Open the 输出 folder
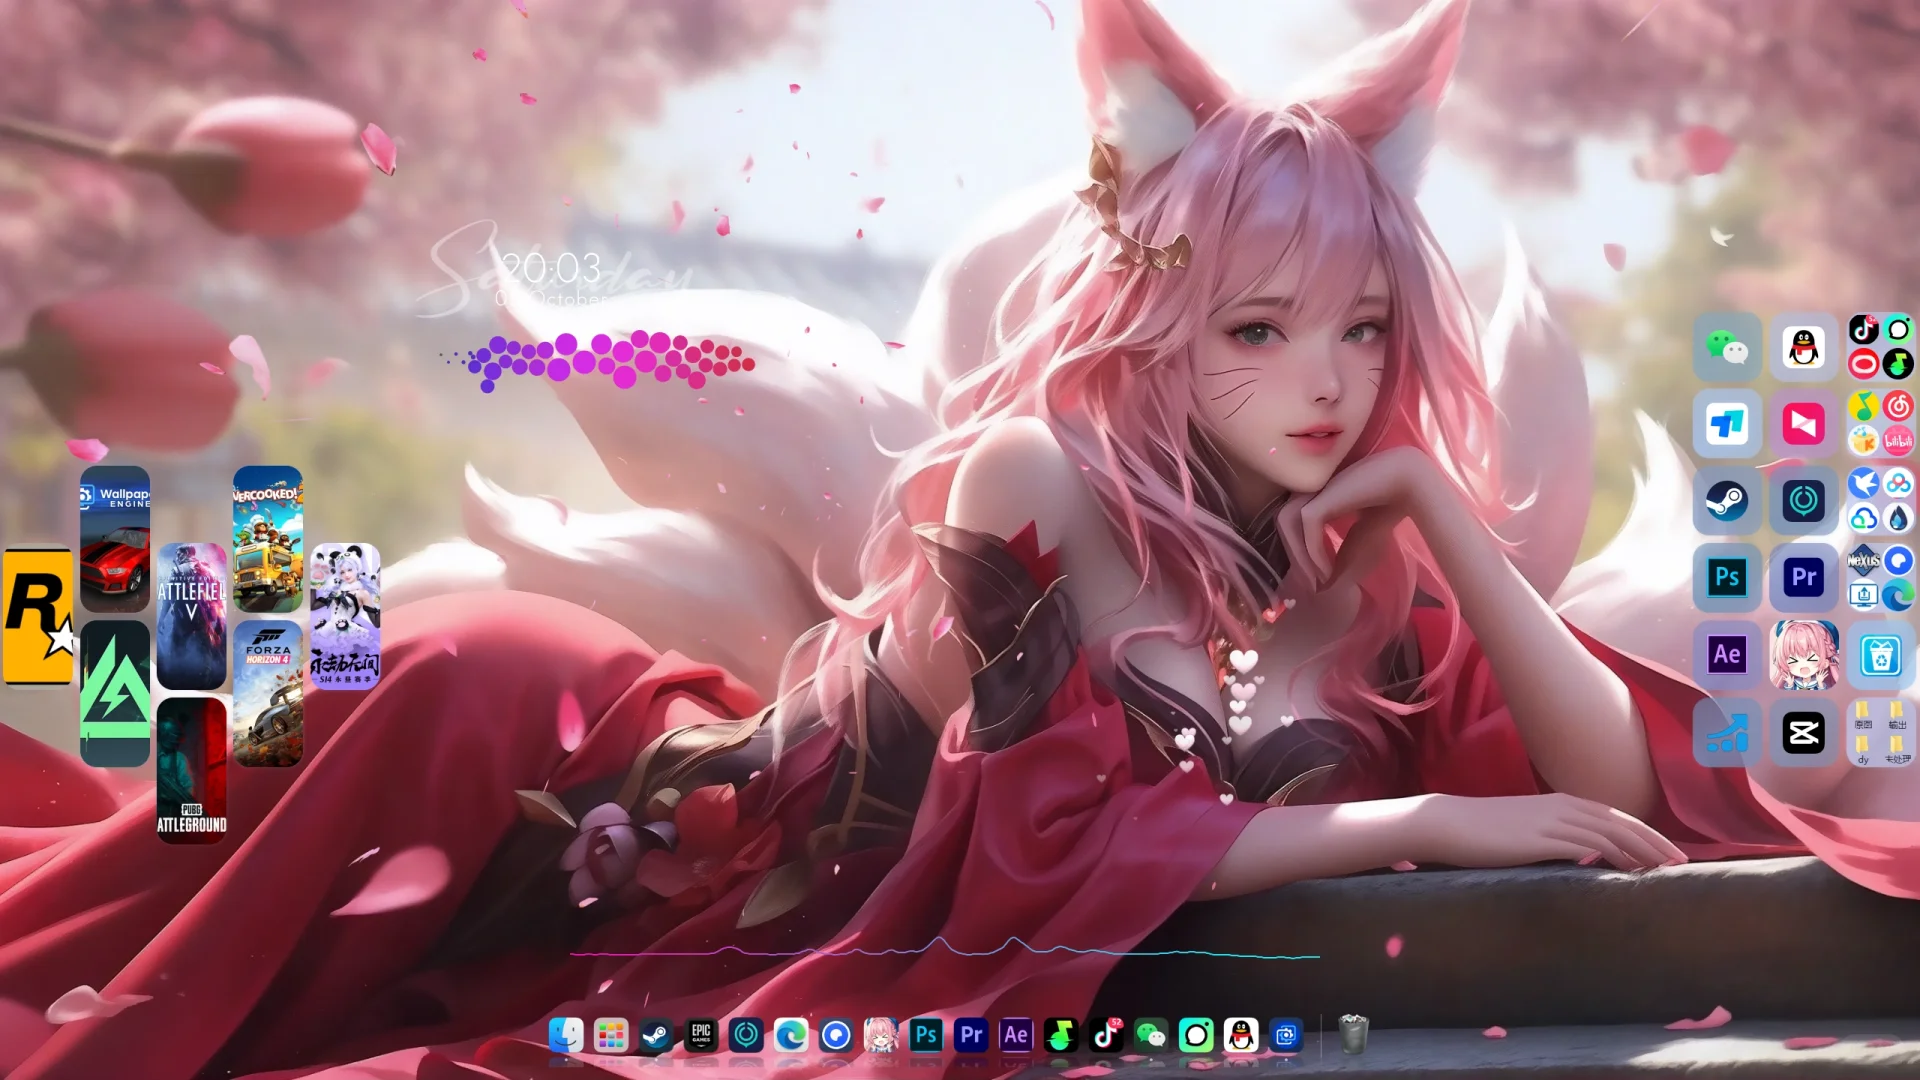The height and width of the screenshot is (1080, 1920). 1897,715
